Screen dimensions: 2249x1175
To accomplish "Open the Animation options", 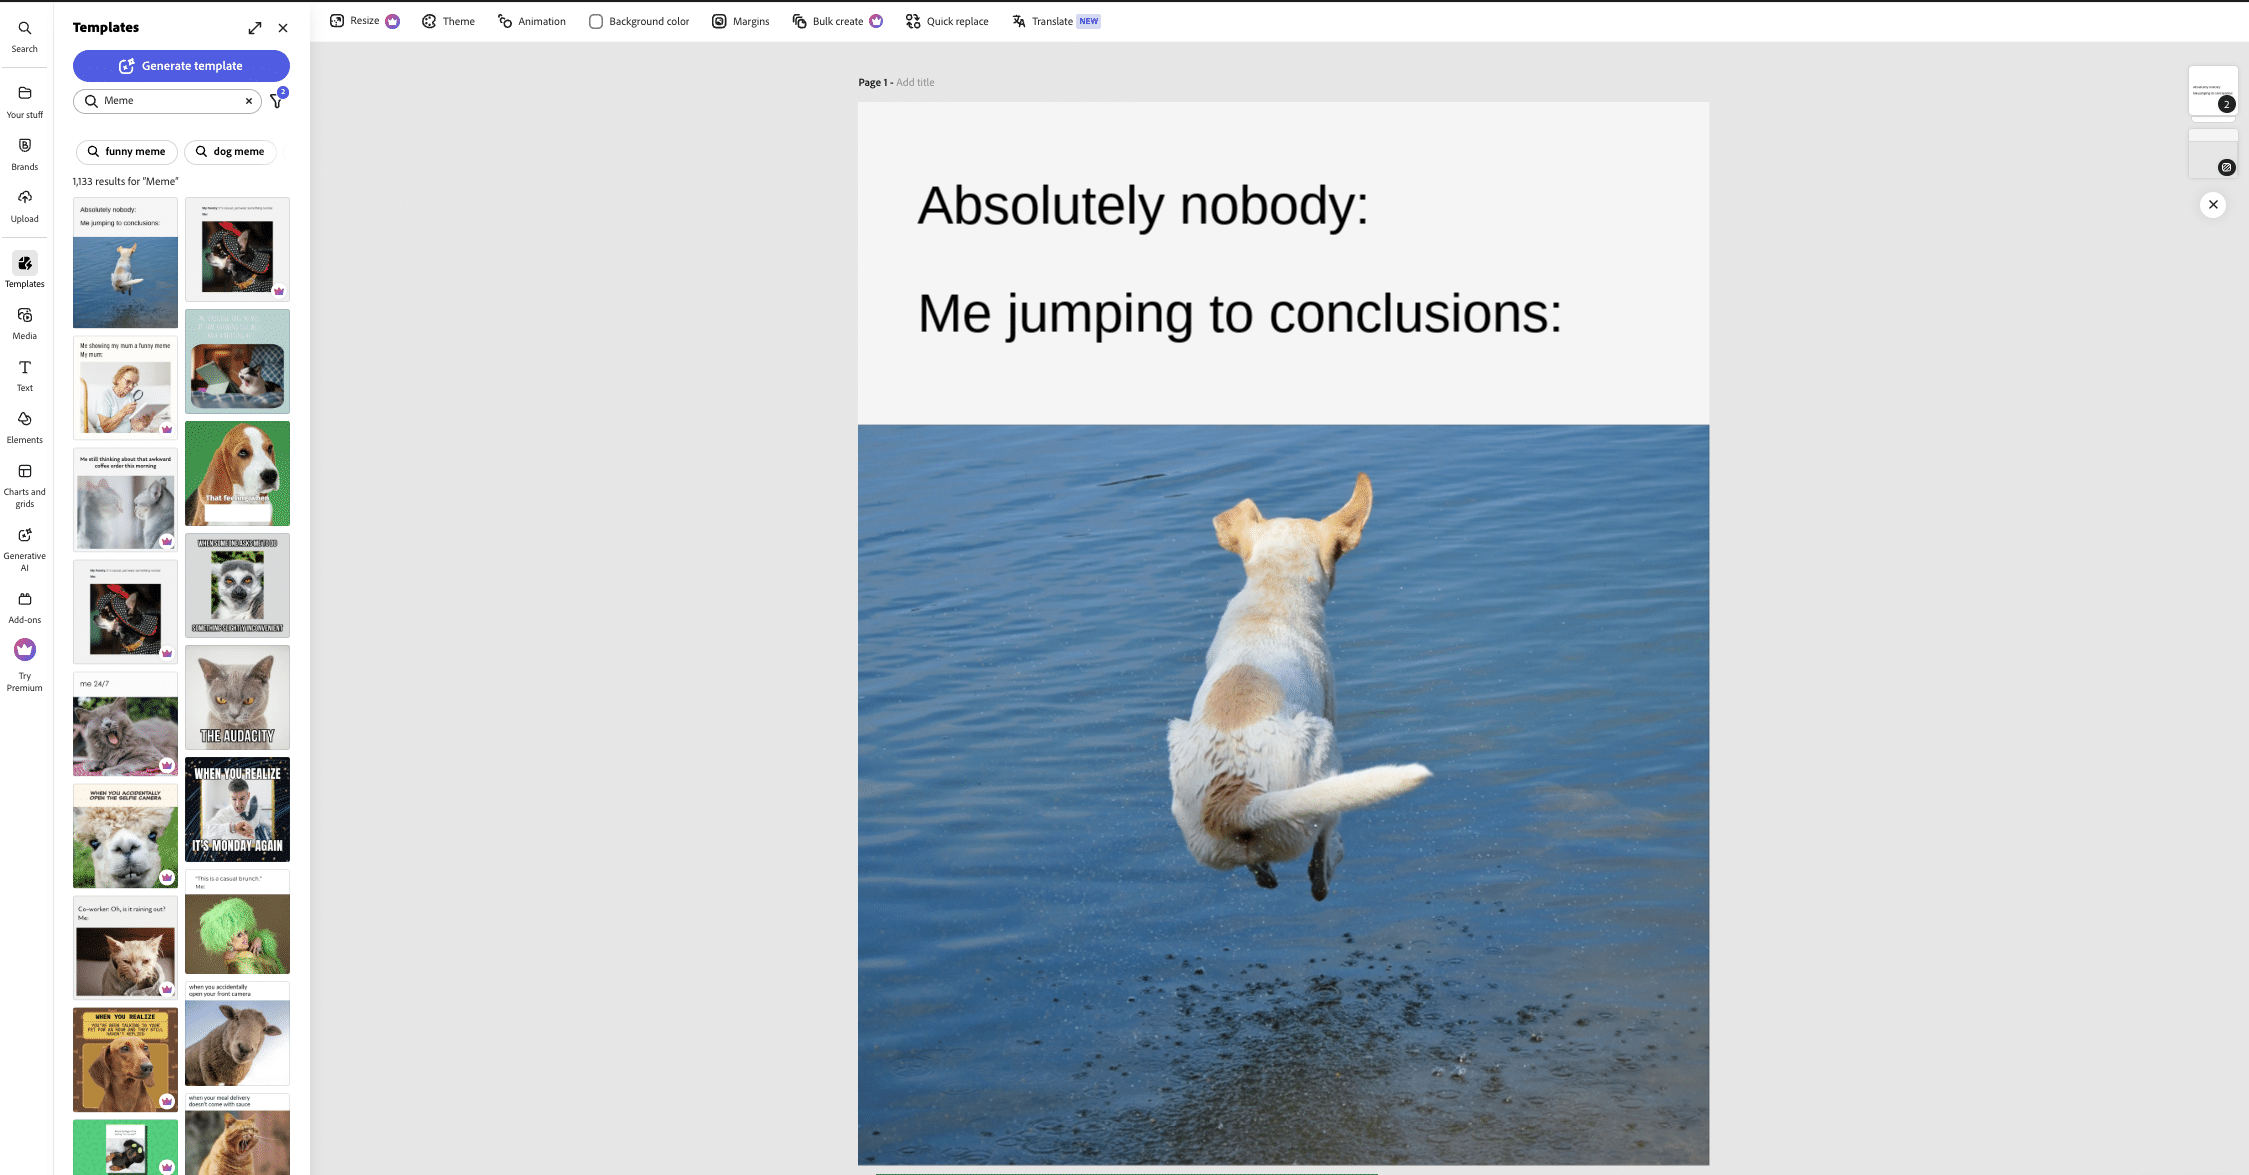I will (x=531, y=20).
